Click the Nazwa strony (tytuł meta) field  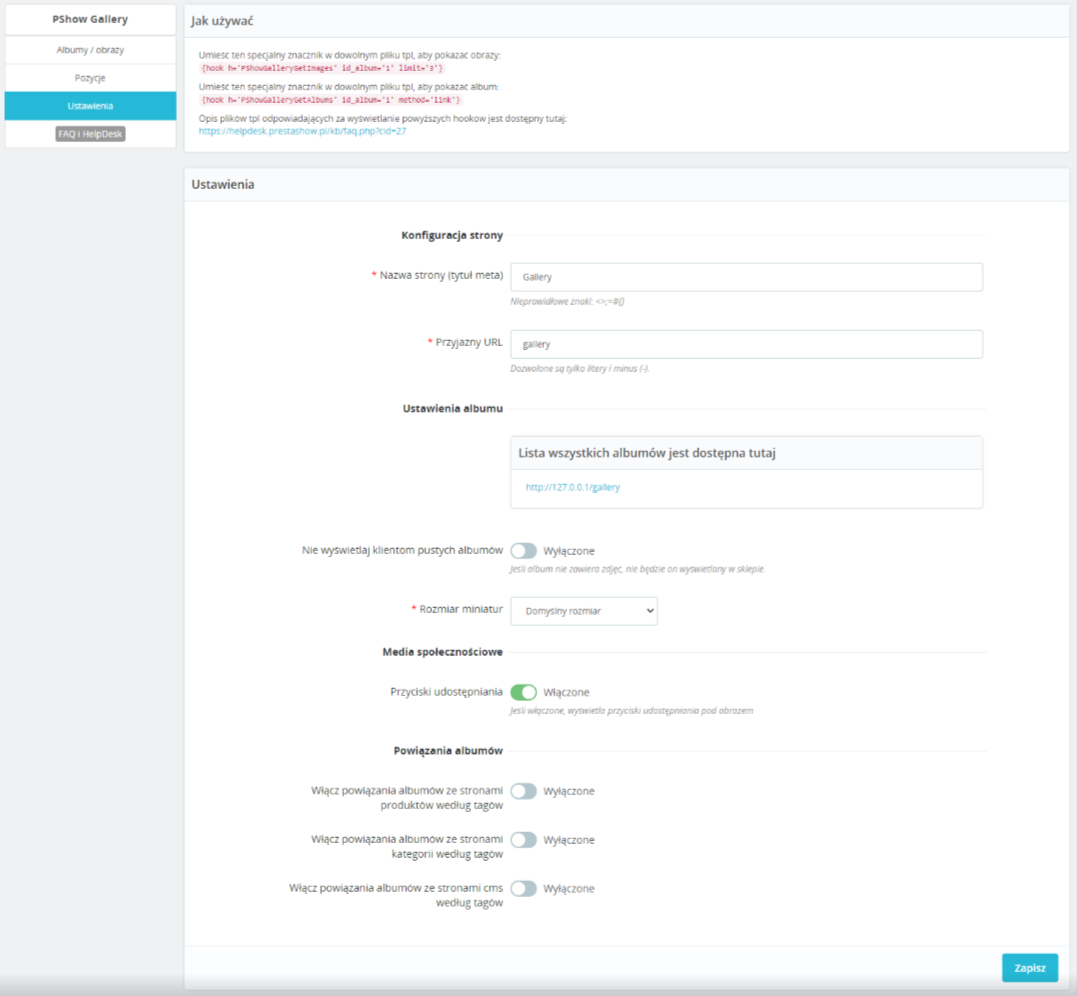746,277
